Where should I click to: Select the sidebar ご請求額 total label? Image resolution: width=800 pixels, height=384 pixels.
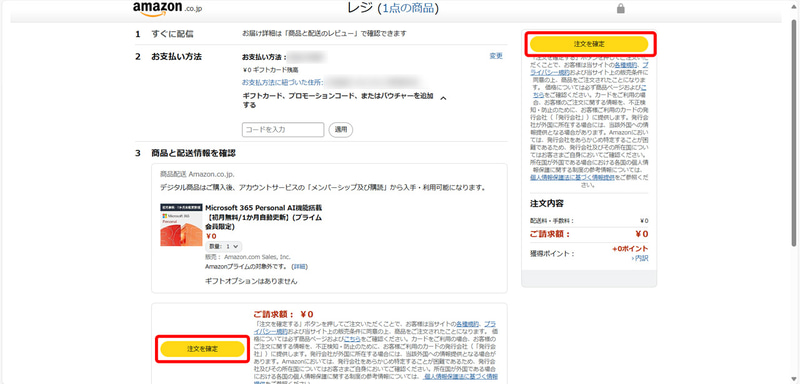(550, 234)
